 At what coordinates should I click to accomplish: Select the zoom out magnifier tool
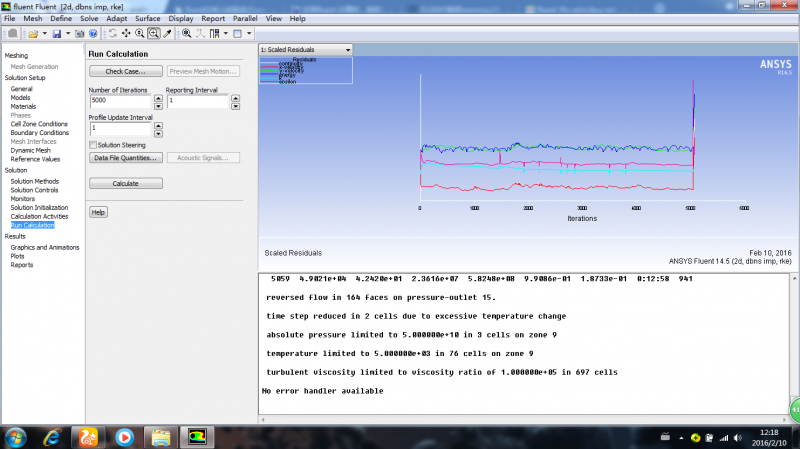(139, 34)
